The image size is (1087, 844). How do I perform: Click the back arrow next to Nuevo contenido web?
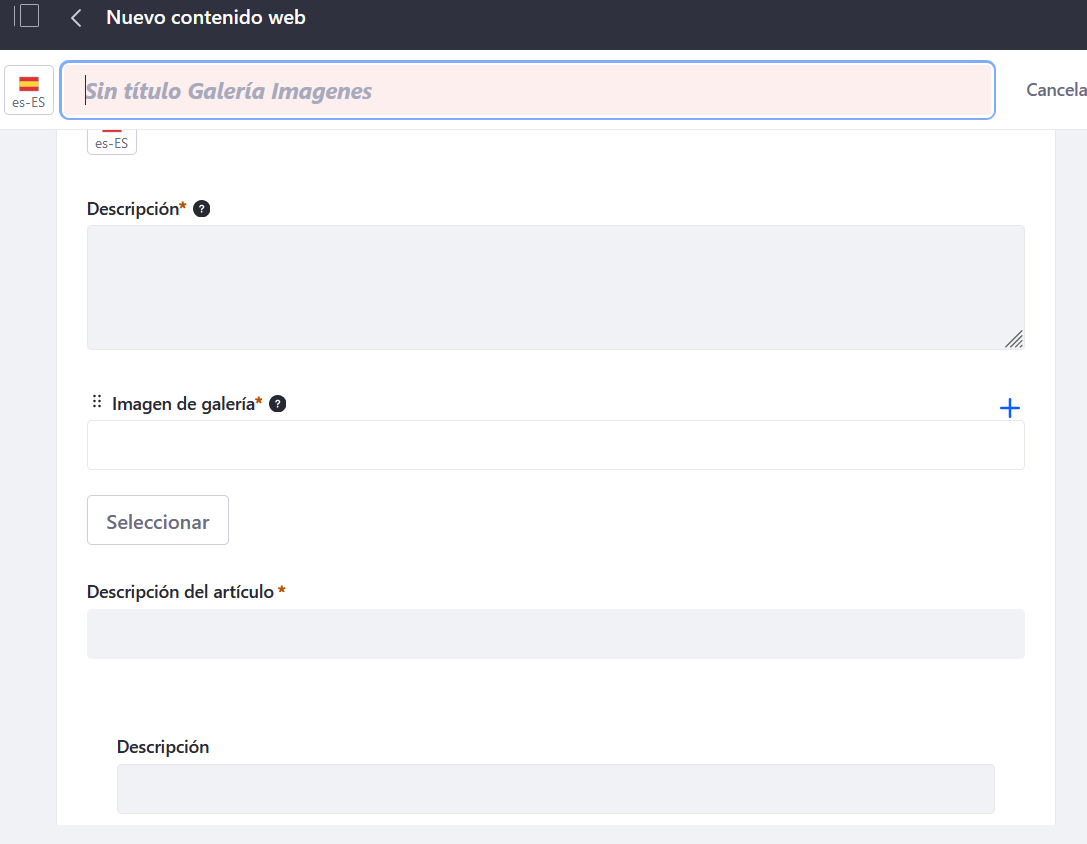(x=76, y=18)
